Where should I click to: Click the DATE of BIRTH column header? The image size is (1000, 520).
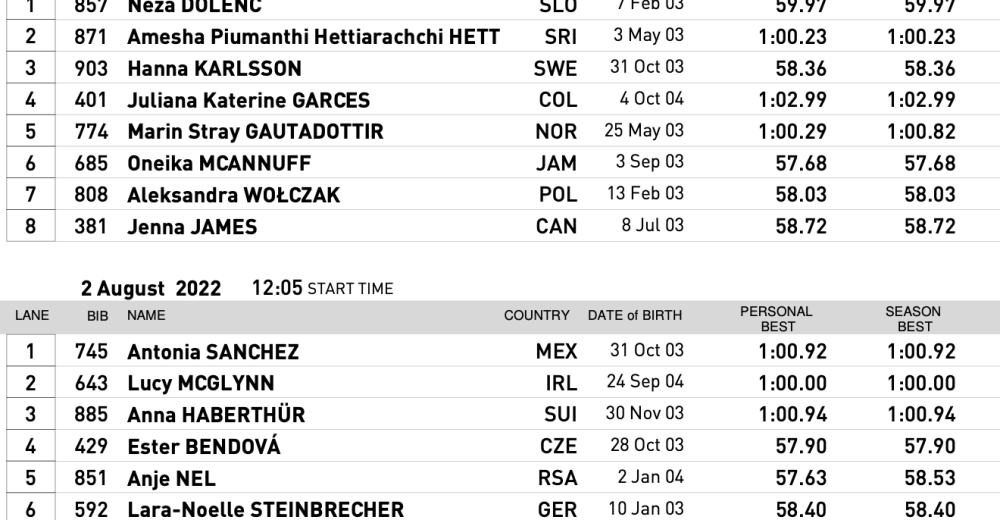635,316
